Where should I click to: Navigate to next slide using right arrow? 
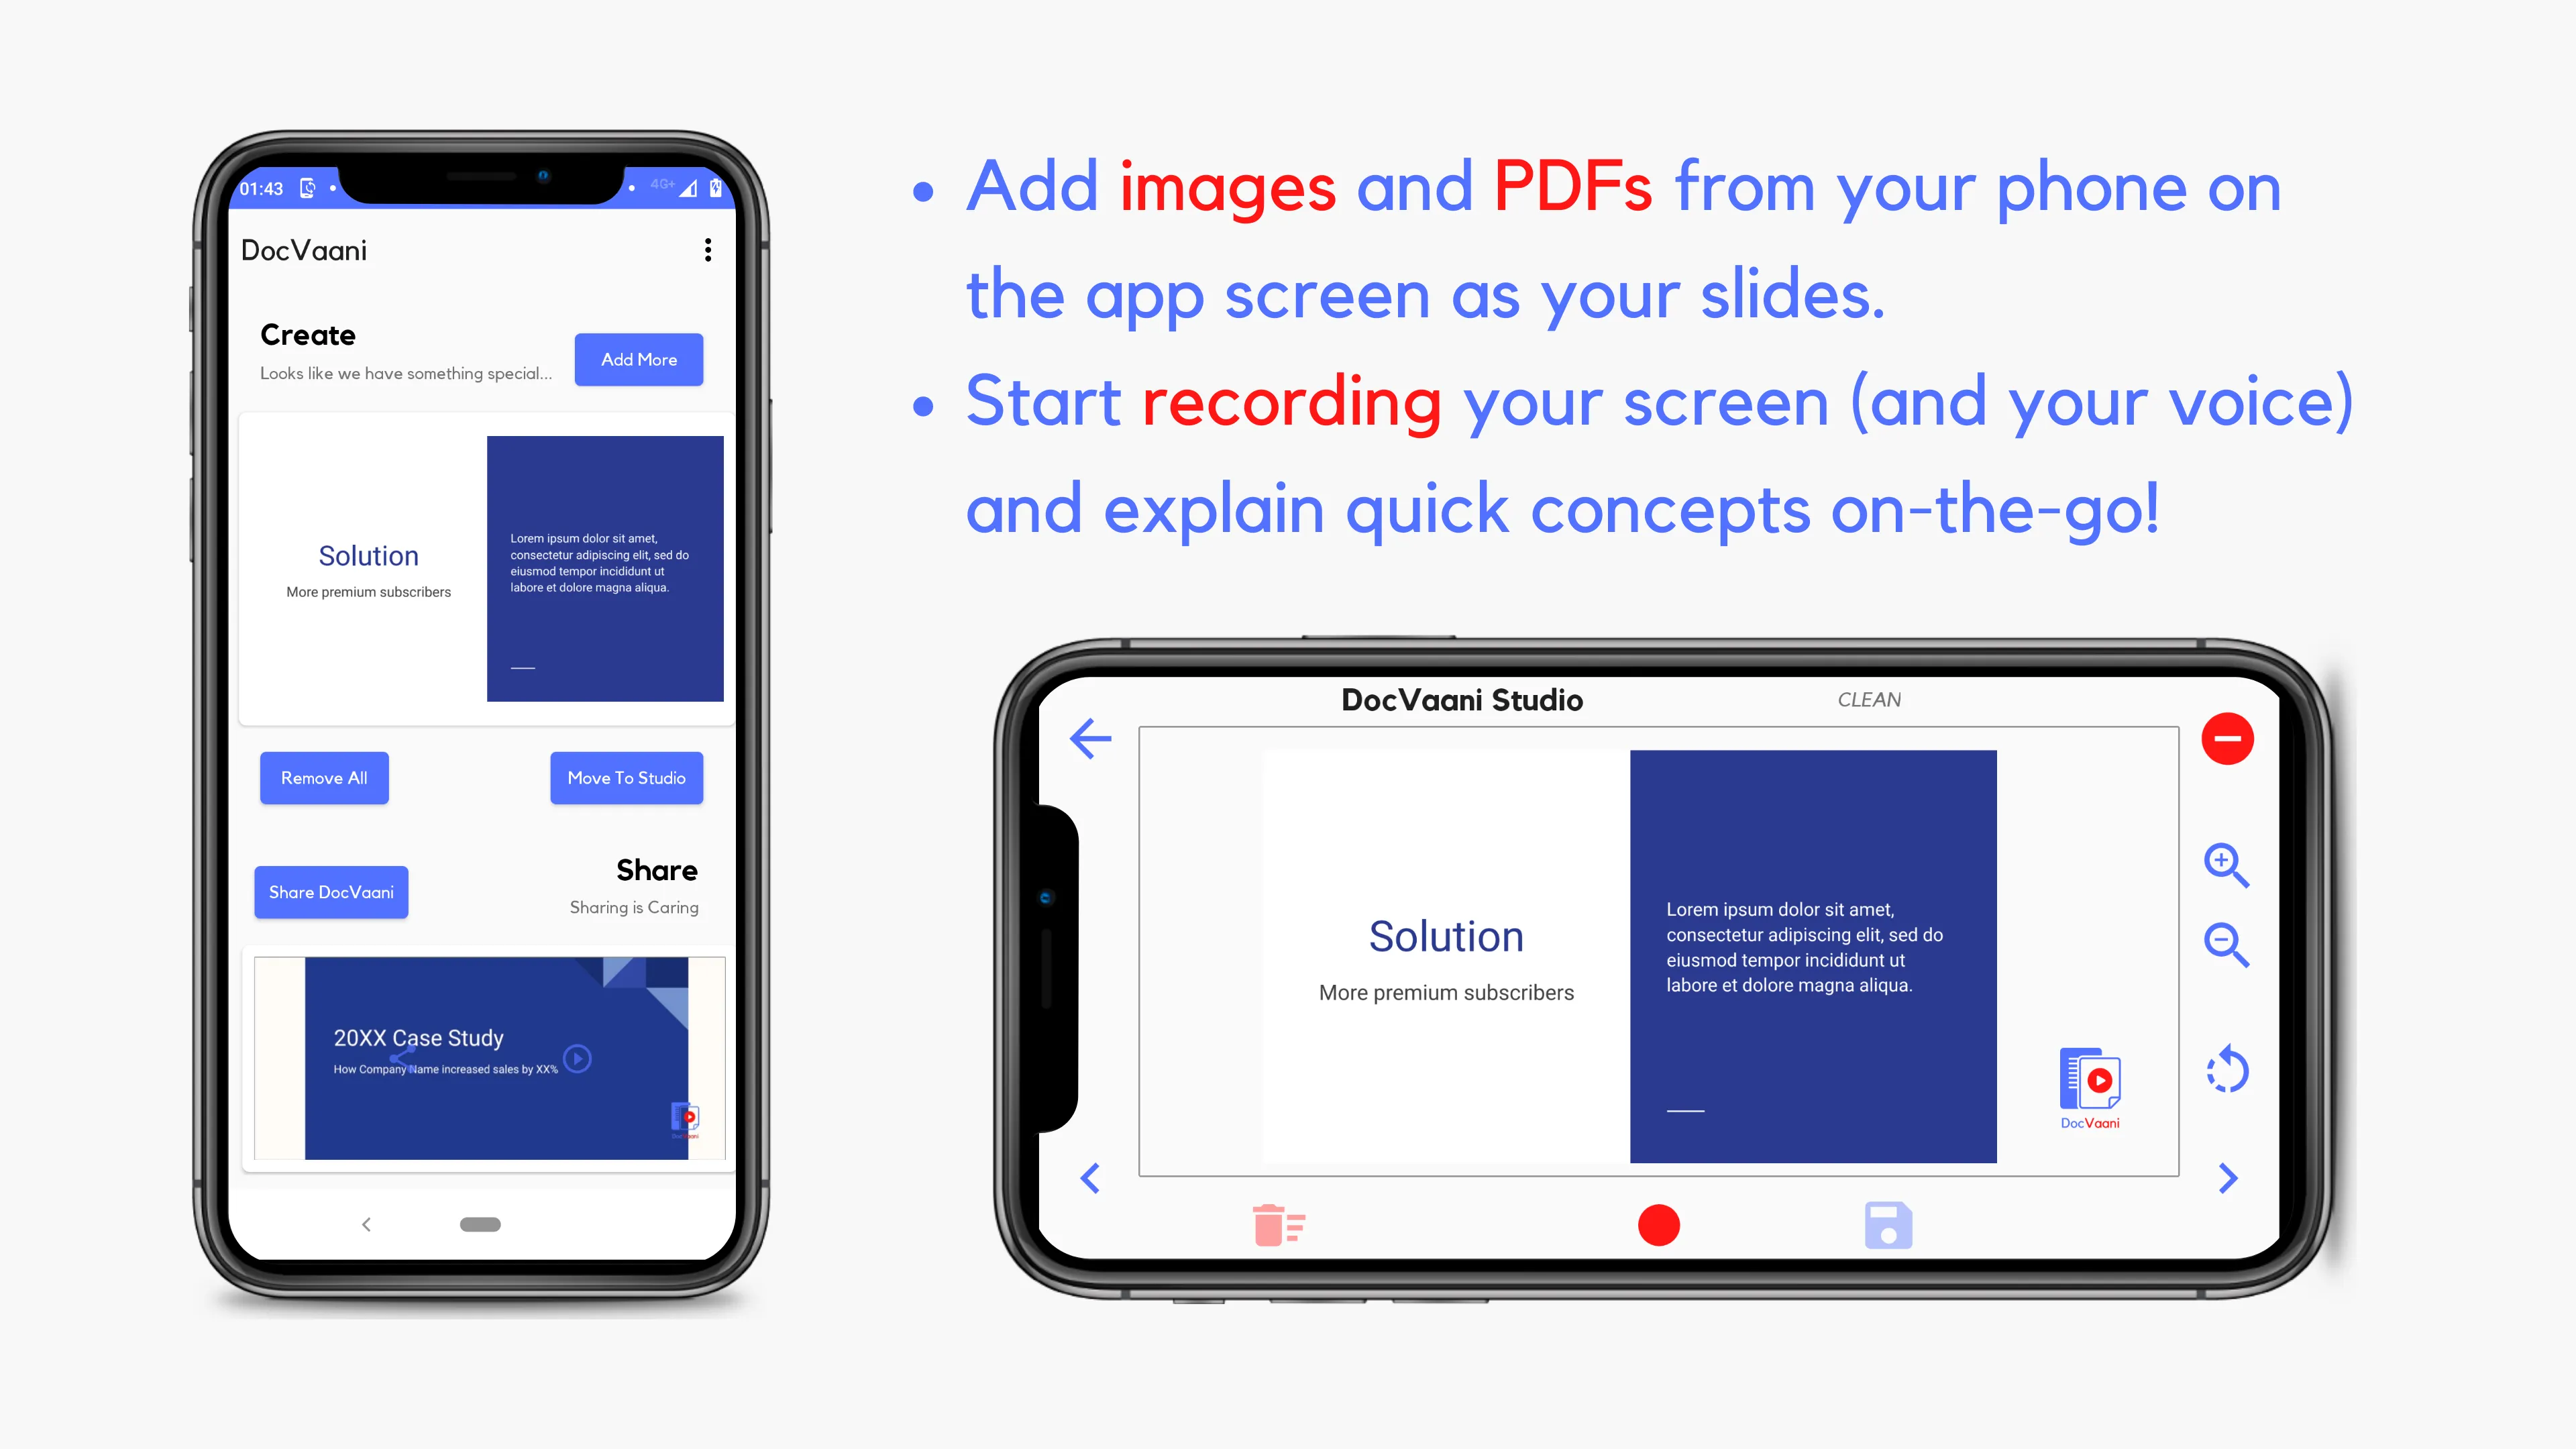[2227, 1178]
